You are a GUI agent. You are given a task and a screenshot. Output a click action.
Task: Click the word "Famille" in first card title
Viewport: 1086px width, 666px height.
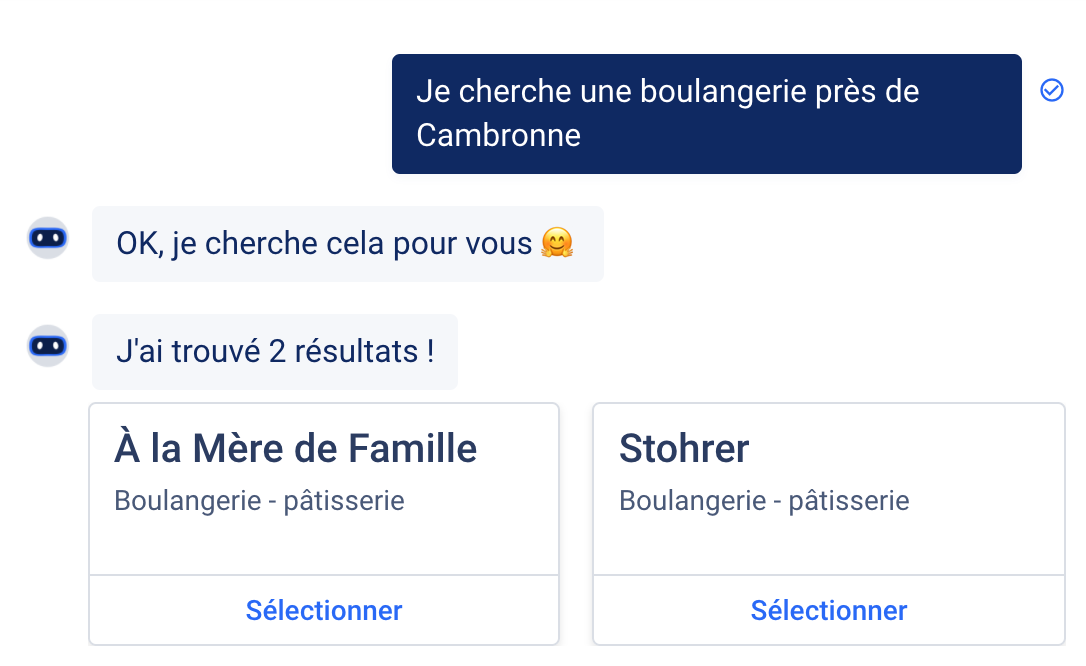pos(413,449)
